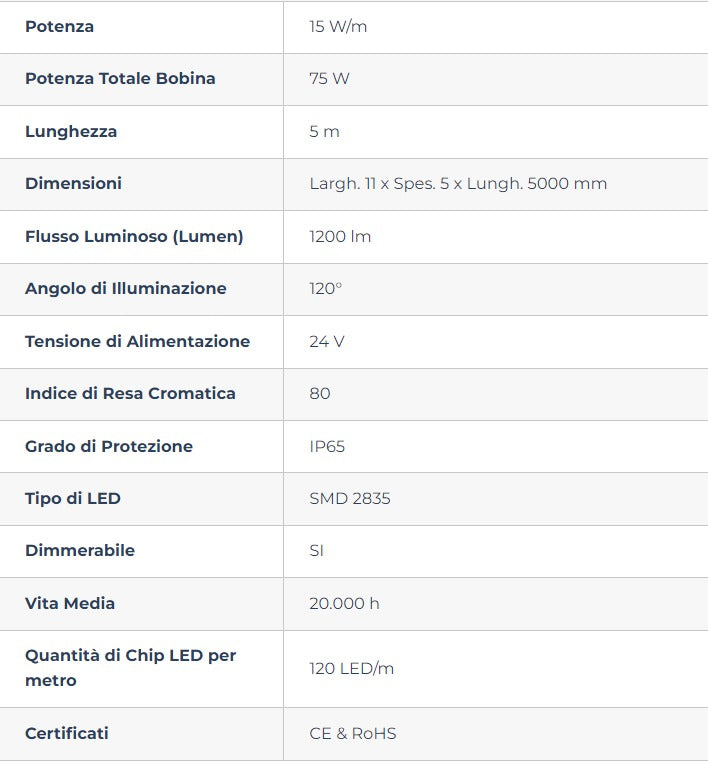Click the Dimensioni row label
The image size is (708, 761).
pyautogui.click(x=73, y=184)
